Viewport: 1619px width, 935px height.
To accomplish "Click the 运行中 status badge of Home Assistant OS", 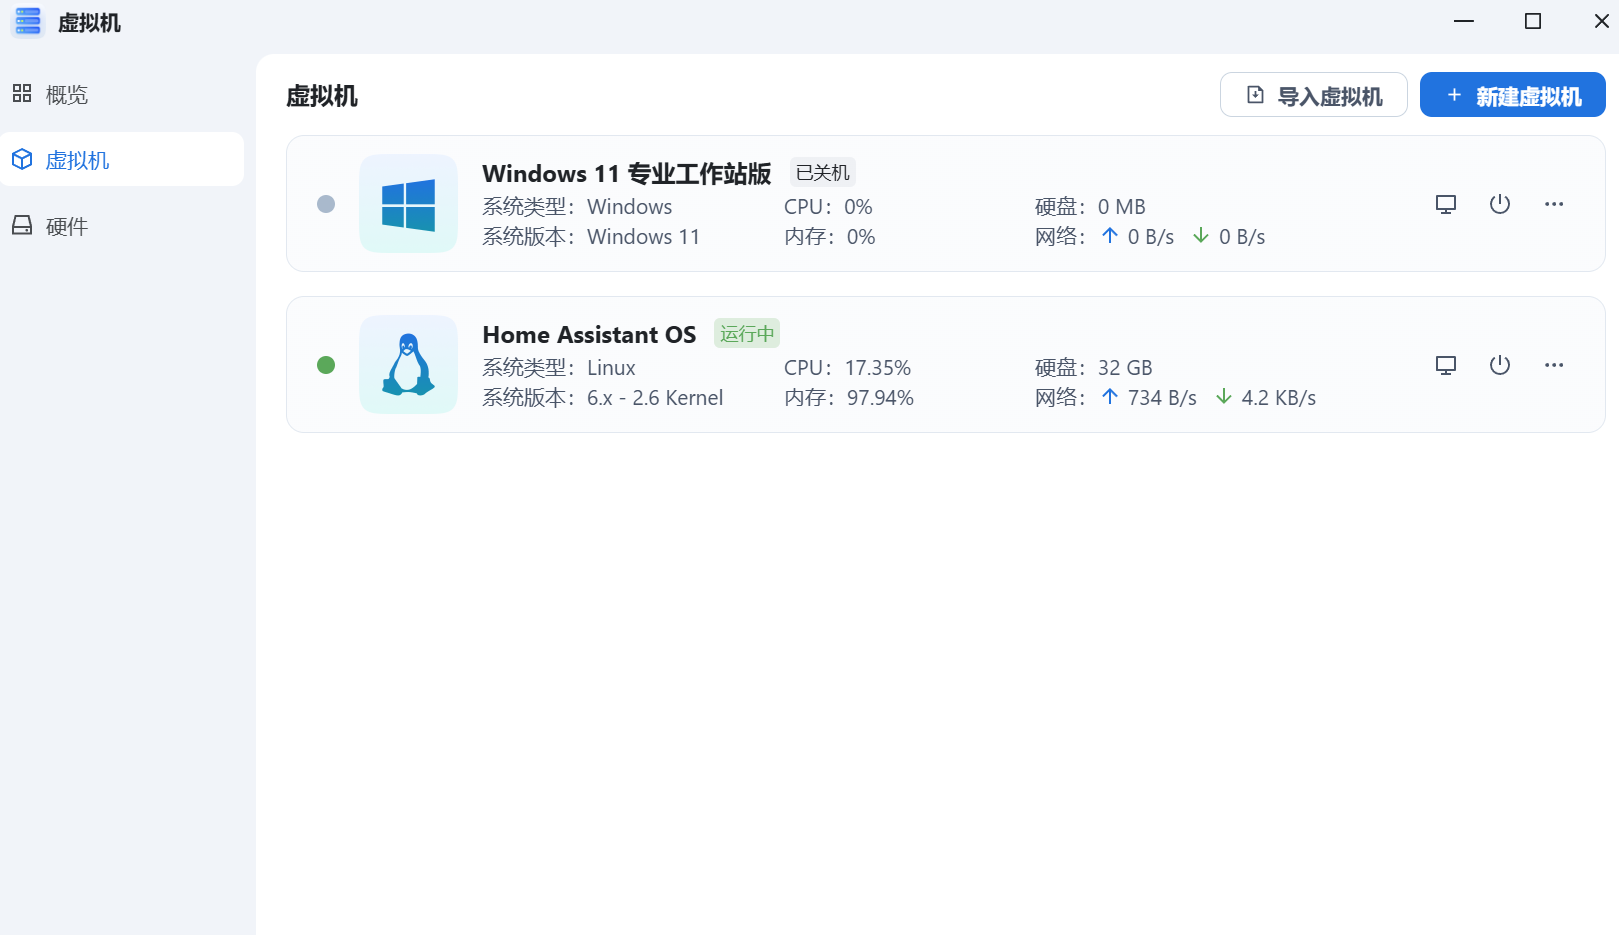I will click(747, 333).
